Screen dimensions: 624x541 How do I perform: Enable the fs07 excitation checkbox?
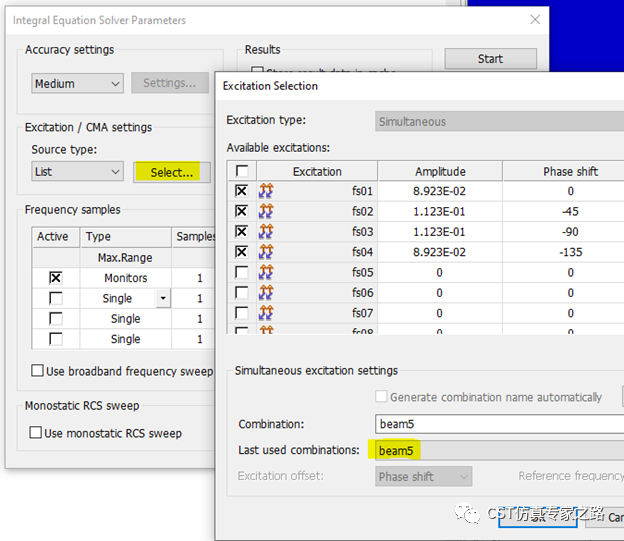[241, 313]
